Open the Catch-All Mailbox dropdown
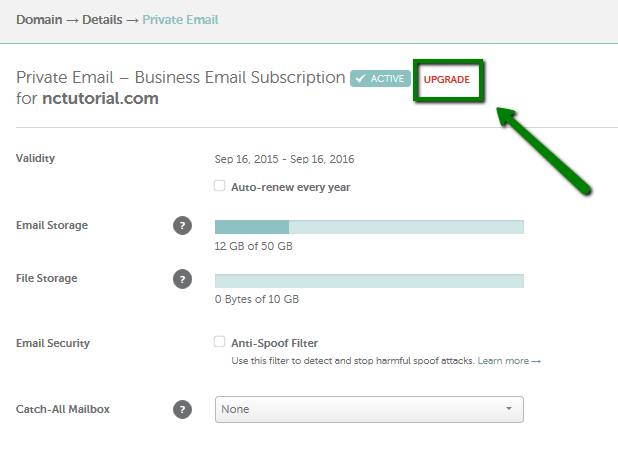This screenshot has height=449, width=618. [x=369, y=410]
